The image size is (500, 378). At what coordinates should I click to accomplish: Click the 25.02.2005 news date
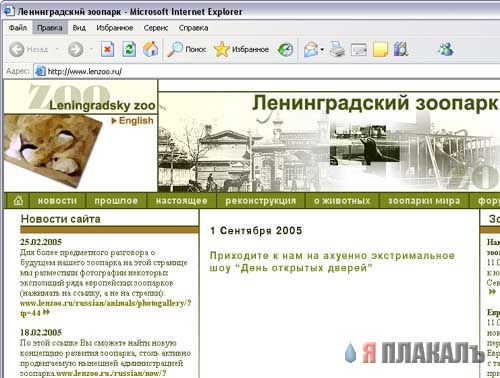(41, 242)
